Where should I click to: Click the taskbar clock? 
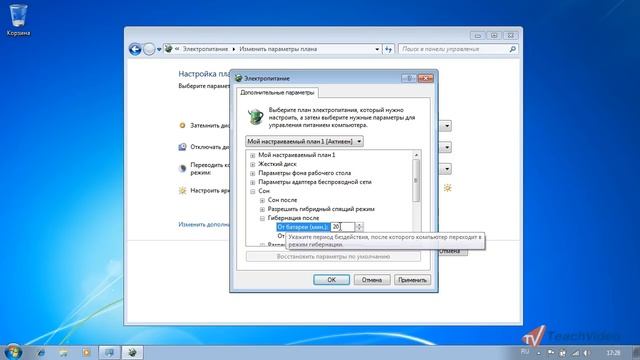pos(613,353)
